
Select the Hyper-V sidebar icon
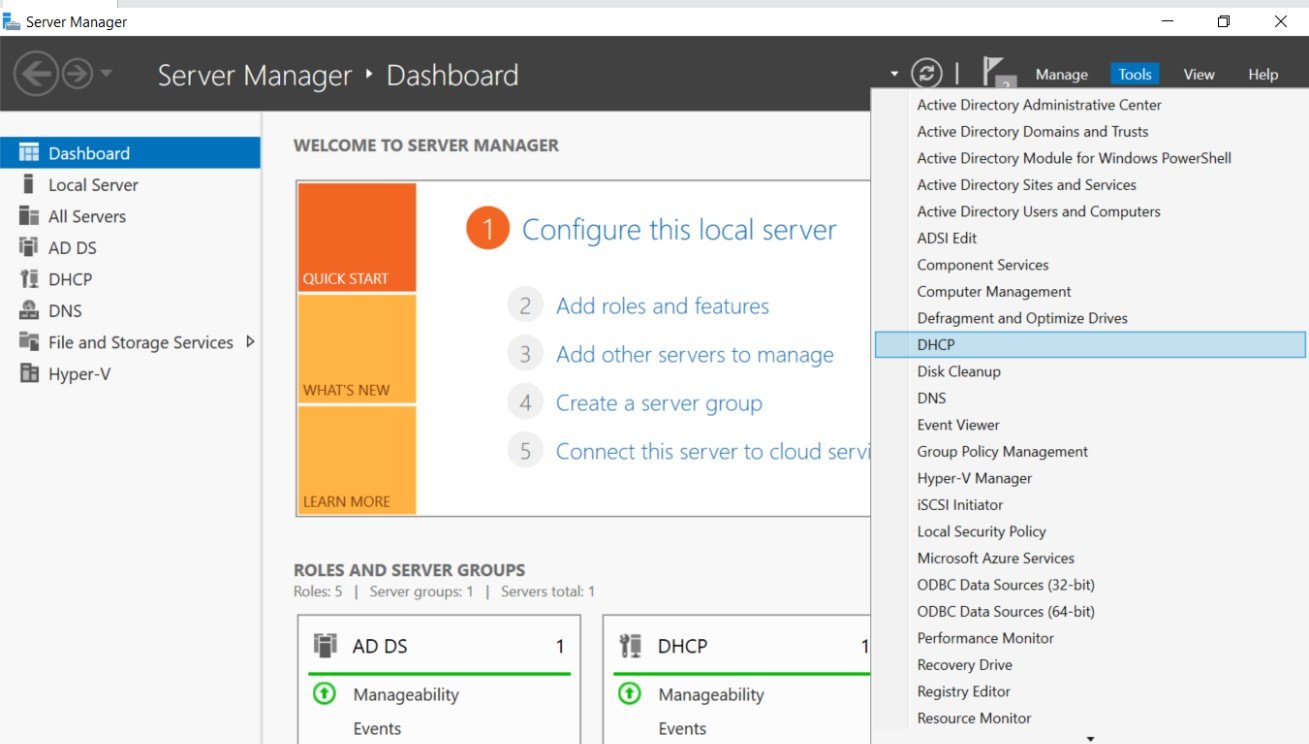[29, 374]
